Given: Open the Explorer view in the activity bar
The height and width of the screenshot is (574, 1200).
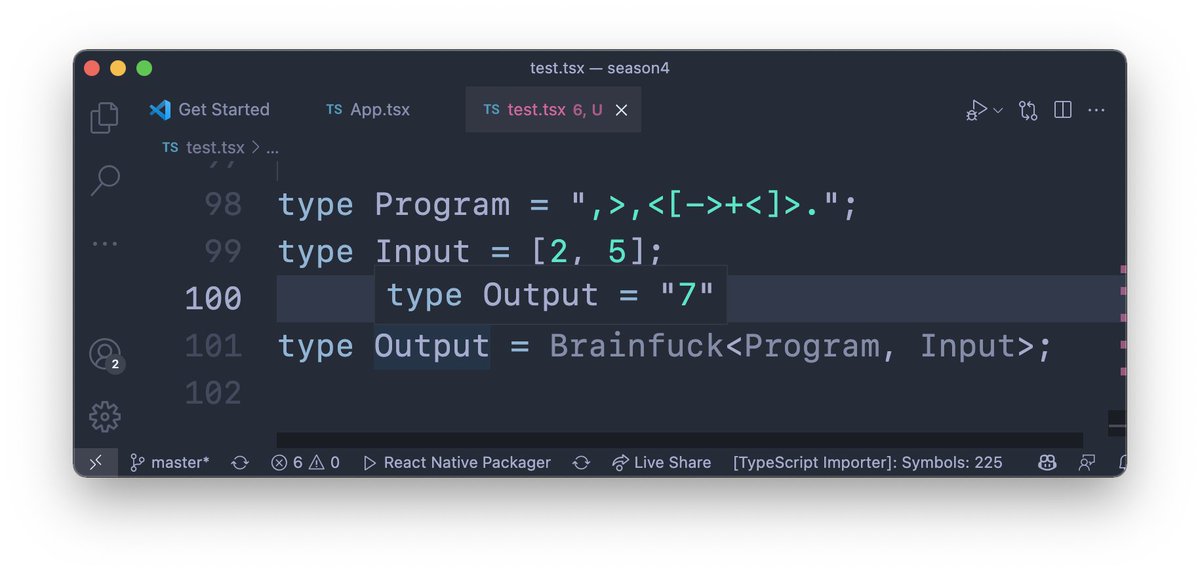Looking at the screenshot, I should click(x=105, y=117).
